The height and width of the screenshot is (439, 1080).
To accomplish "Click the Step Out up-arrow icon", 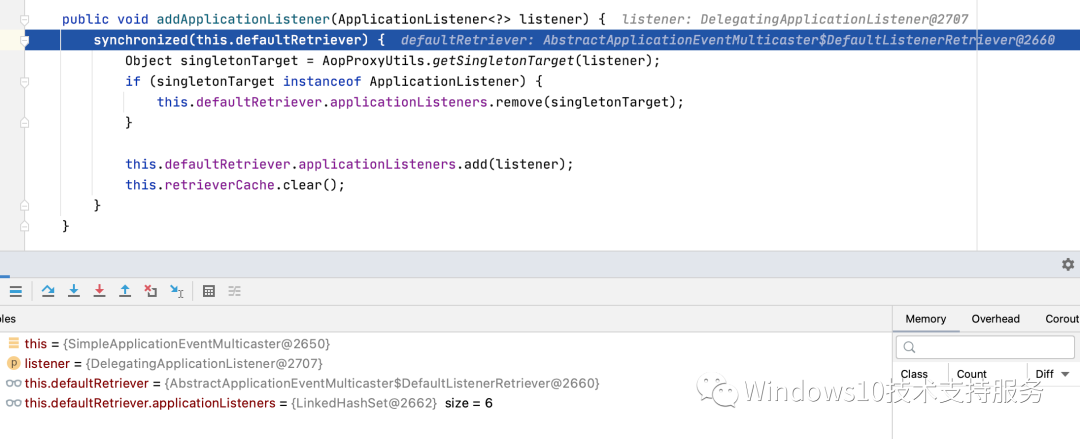I will click(x=125, y=292).
